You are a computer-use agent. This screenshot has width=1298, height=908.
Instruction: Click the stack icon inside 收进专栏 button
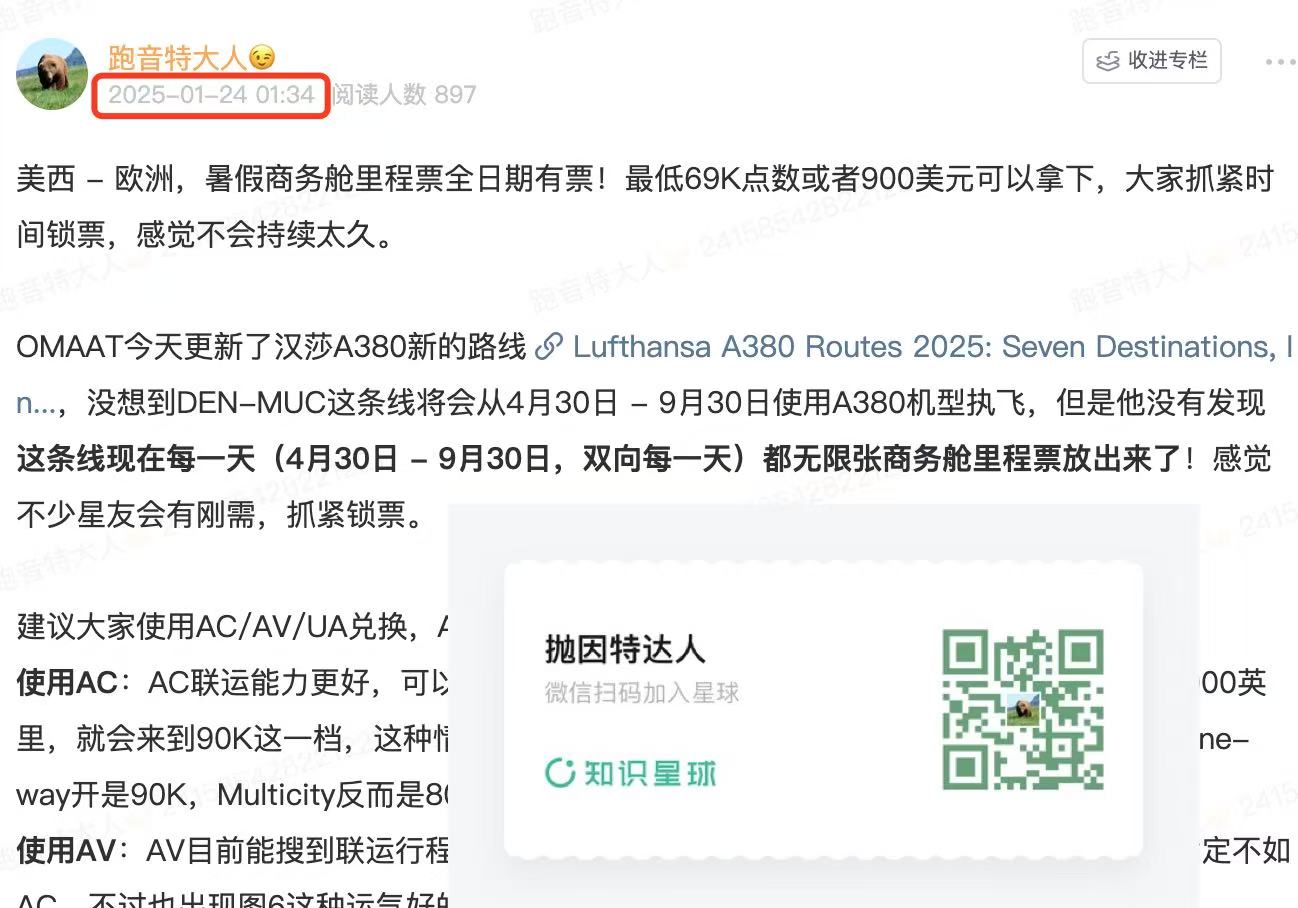click(x=1108, y=61)
